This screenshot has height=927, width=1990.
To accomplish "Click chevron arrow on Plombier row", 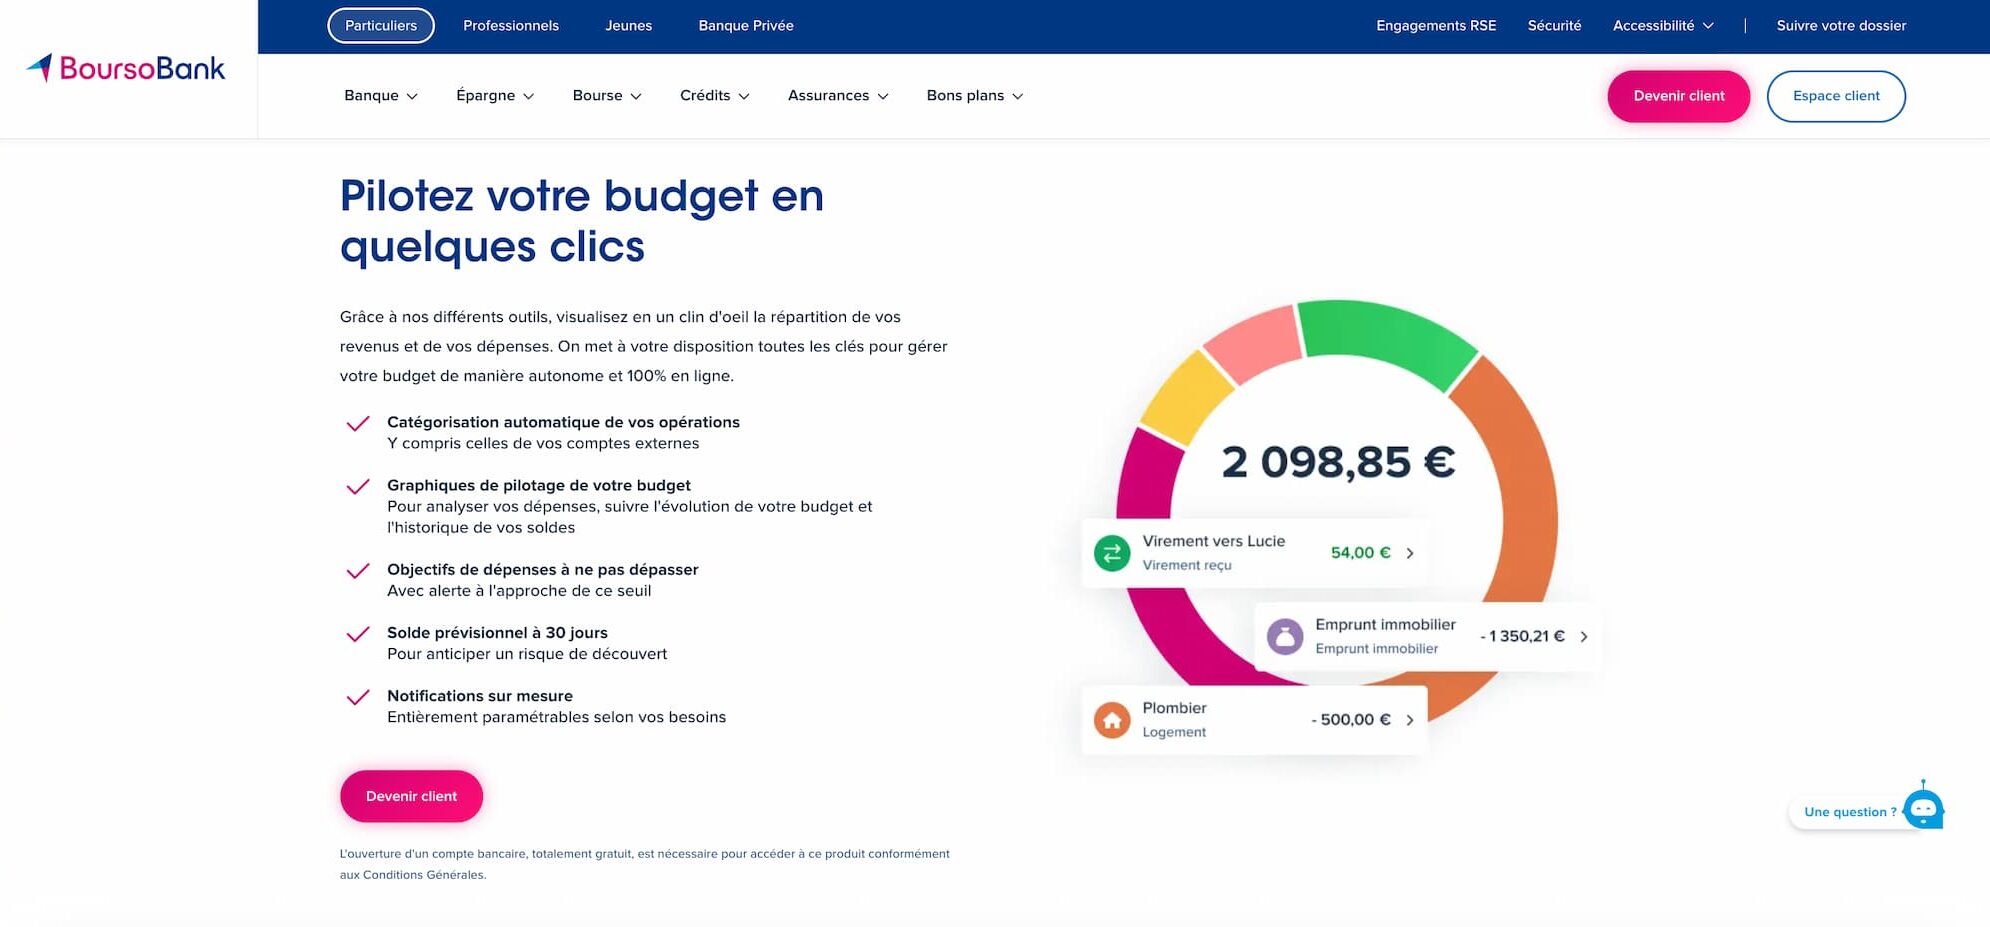I will 1410,720.
